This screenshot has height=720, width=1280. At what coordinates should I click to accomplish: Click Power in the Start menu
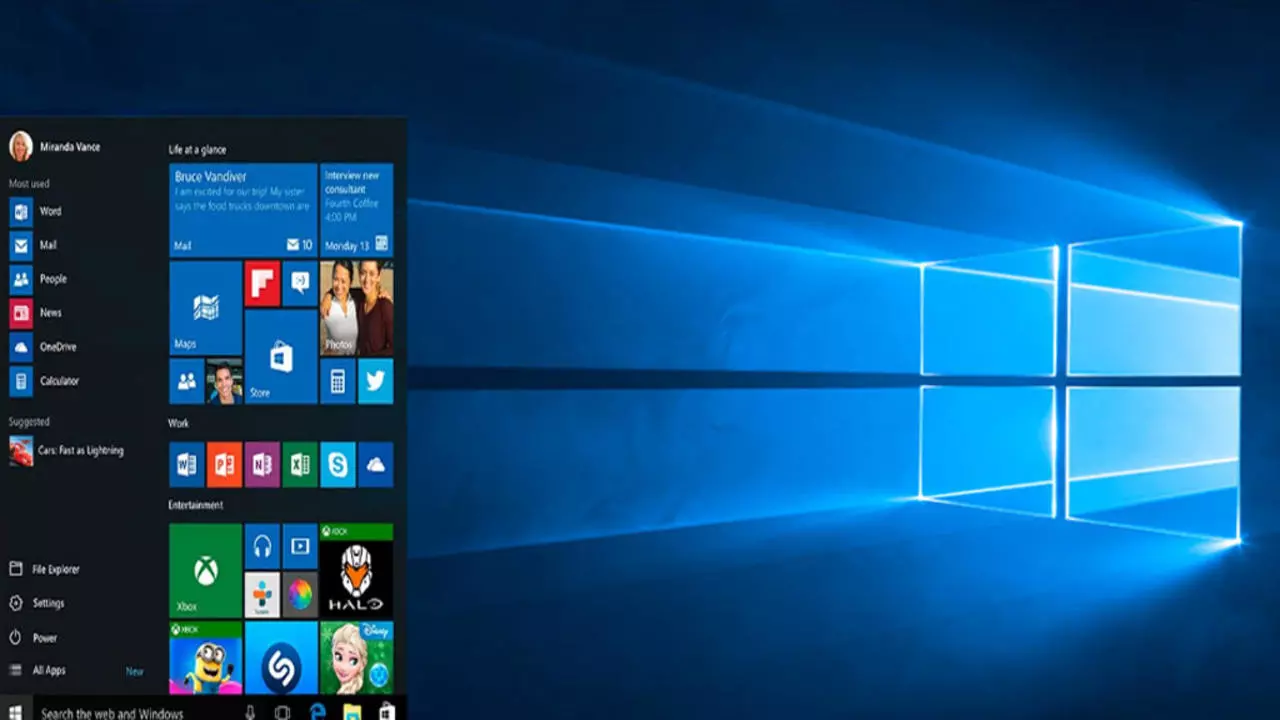45,637
